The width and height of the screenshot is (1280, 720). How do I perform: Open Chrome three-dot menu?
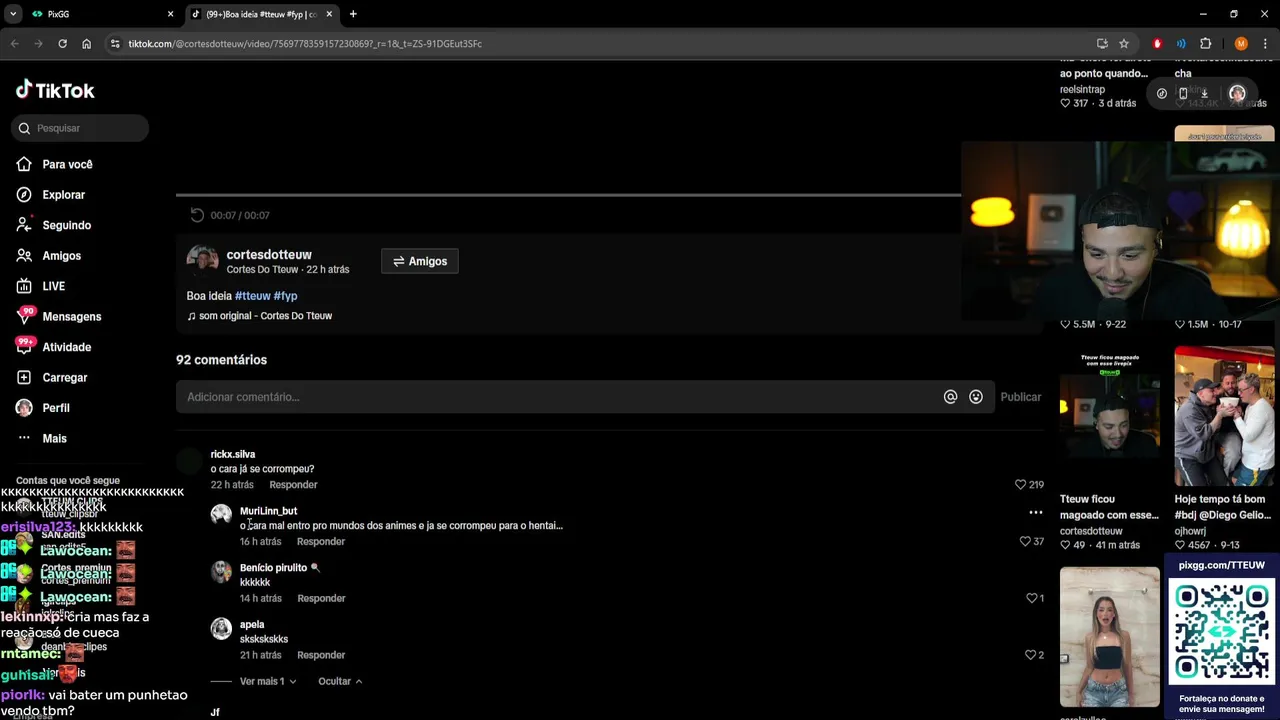click(1266, 44)
